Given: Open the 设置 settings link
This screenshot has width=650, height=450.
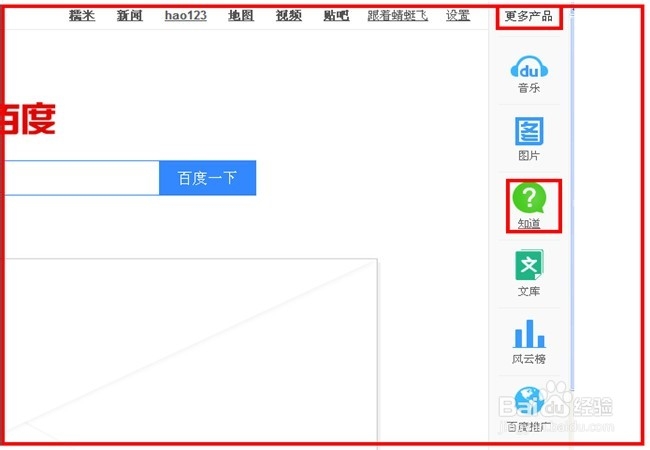Looking at the screenshot, I should (458, 15).
